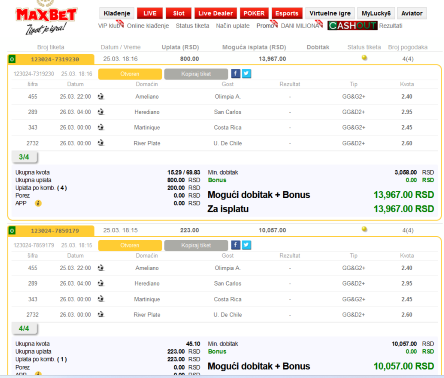Click yellow status dot of ticket 123024-7319230
The width and height of the screenshot is (444, 378).
click(364, 58)
